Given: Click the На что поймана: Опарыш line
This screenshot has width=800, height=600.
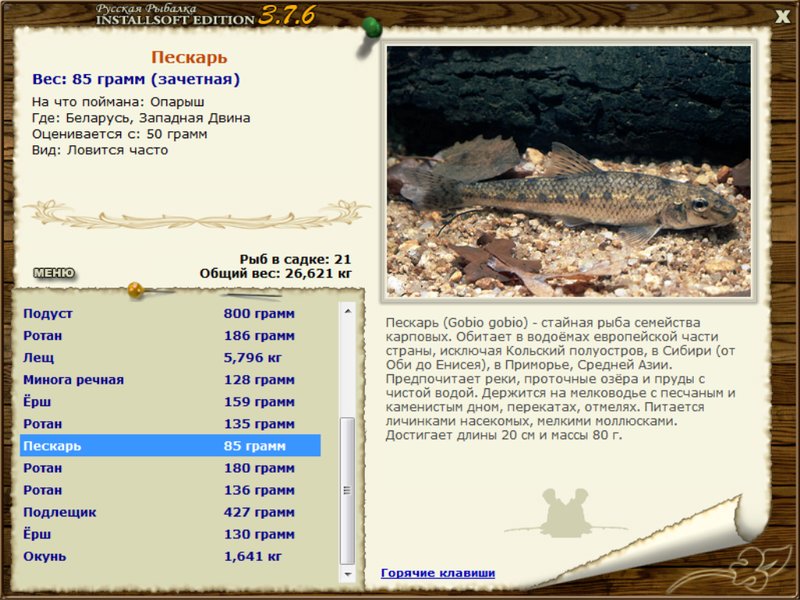Looking at the screenshot, I should (x=118, y=102).
